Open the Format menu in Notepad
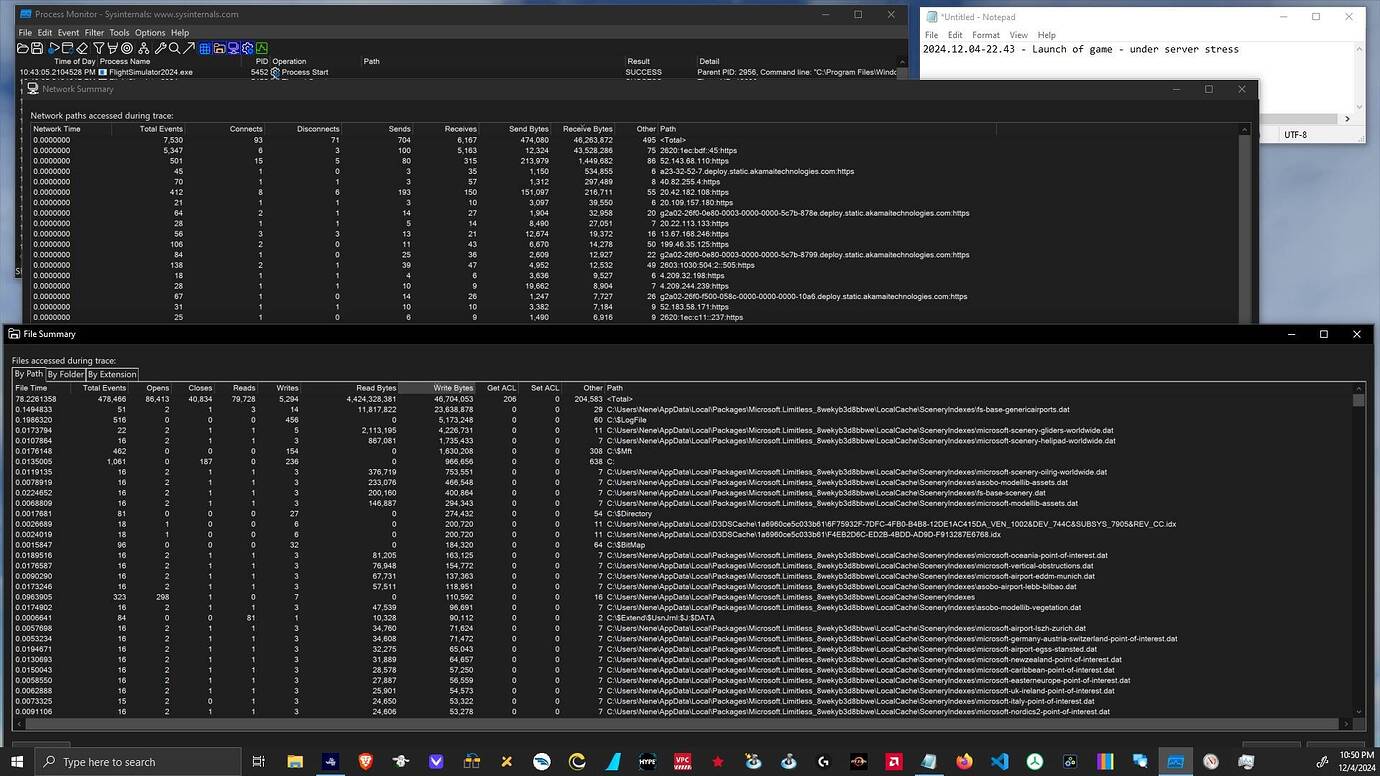1380x776 pixels. click(x=986, y=34)
